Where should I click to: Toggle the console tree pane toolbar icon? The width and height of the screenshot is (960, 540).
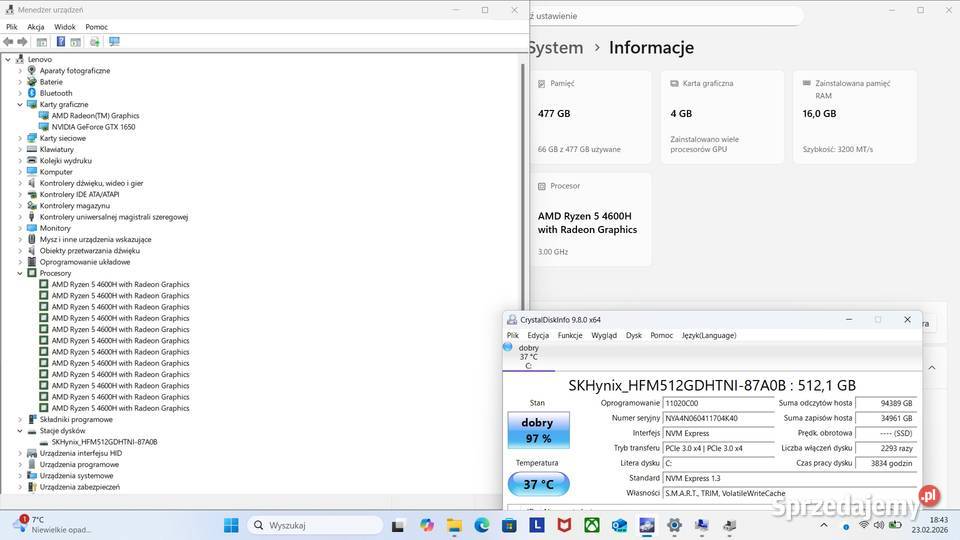click(x=42, y=42)
